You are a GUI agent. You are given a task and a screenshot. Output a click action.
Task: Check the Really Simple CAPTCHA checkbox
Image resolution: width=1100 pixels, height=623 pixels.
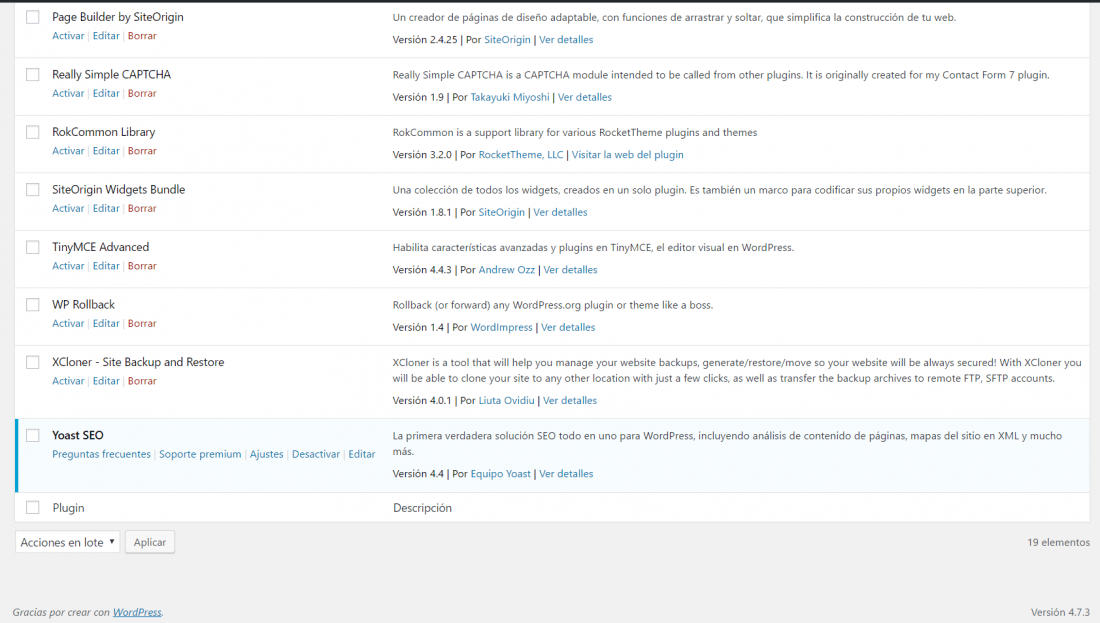(33, 74)
